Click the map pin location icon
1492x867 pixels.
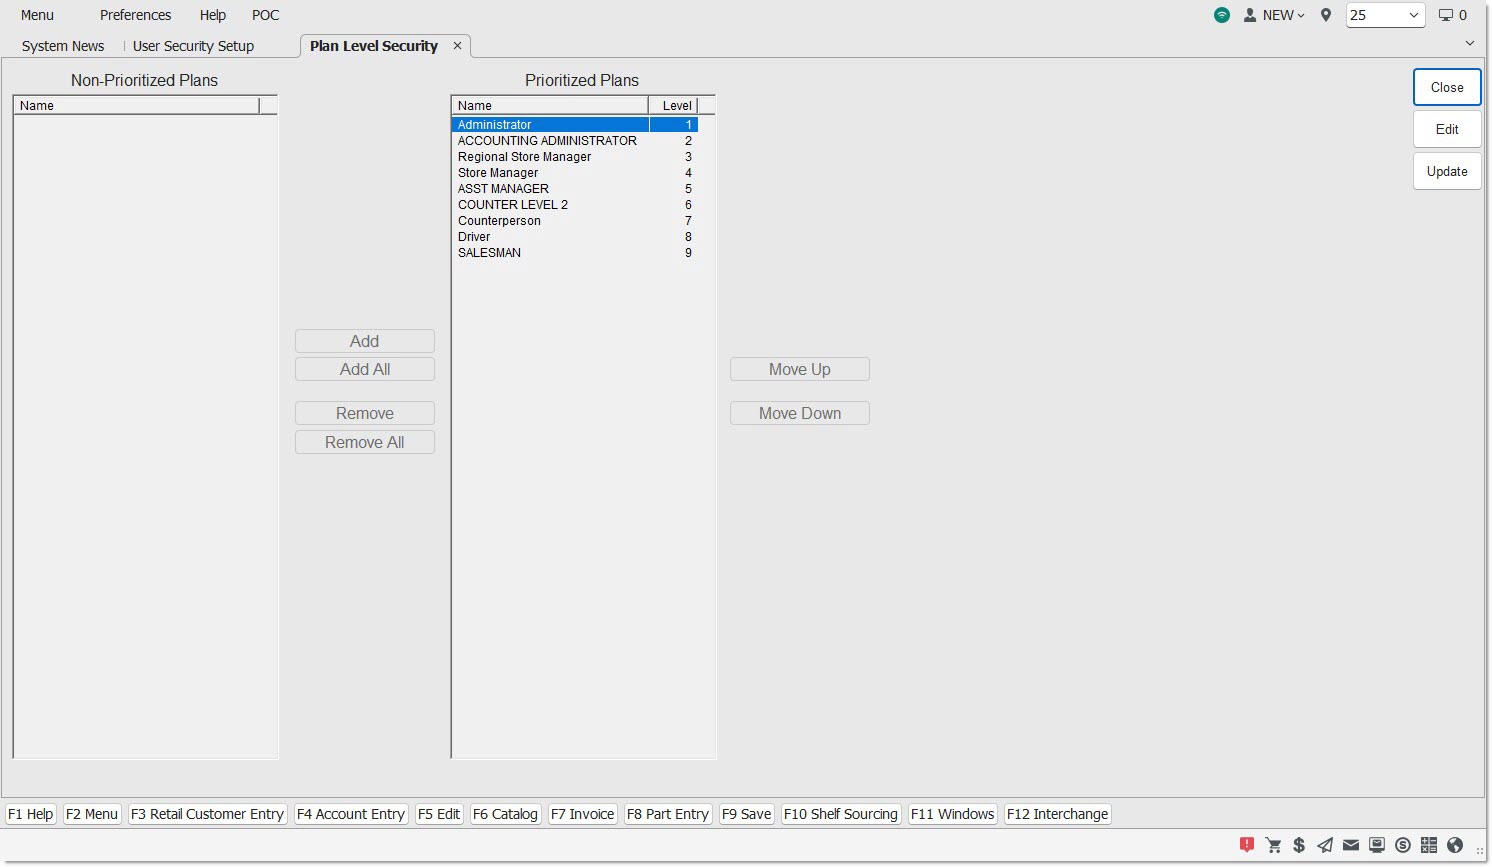[1326, 15]
